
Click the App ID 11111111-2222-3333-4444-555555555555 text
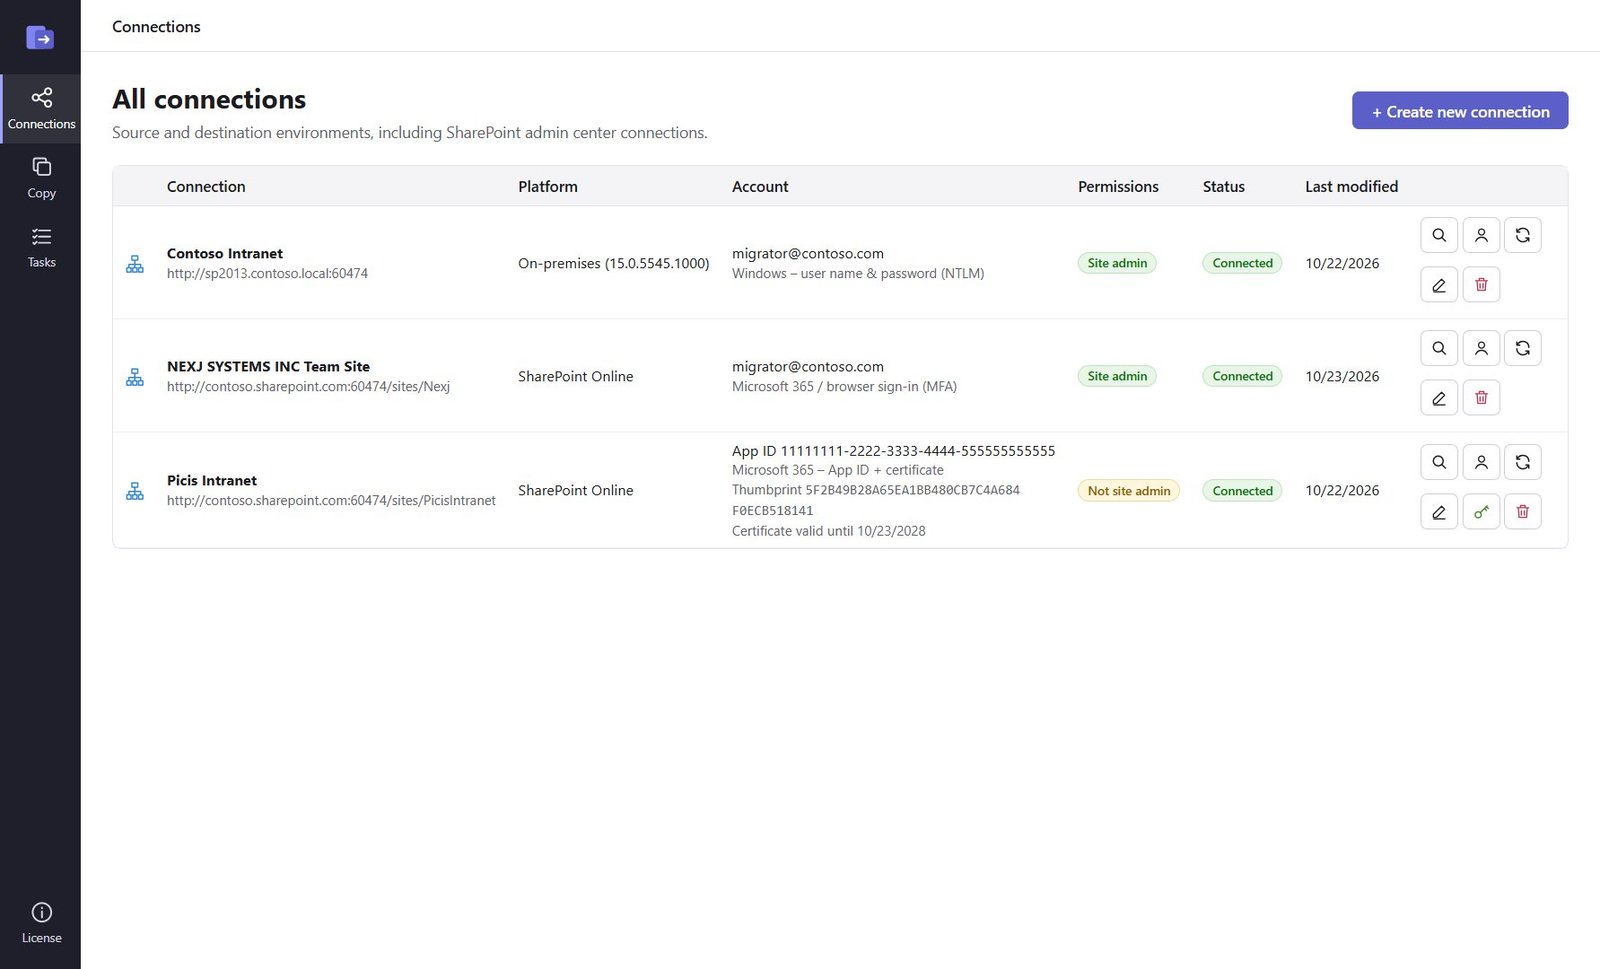pos(893,451)
